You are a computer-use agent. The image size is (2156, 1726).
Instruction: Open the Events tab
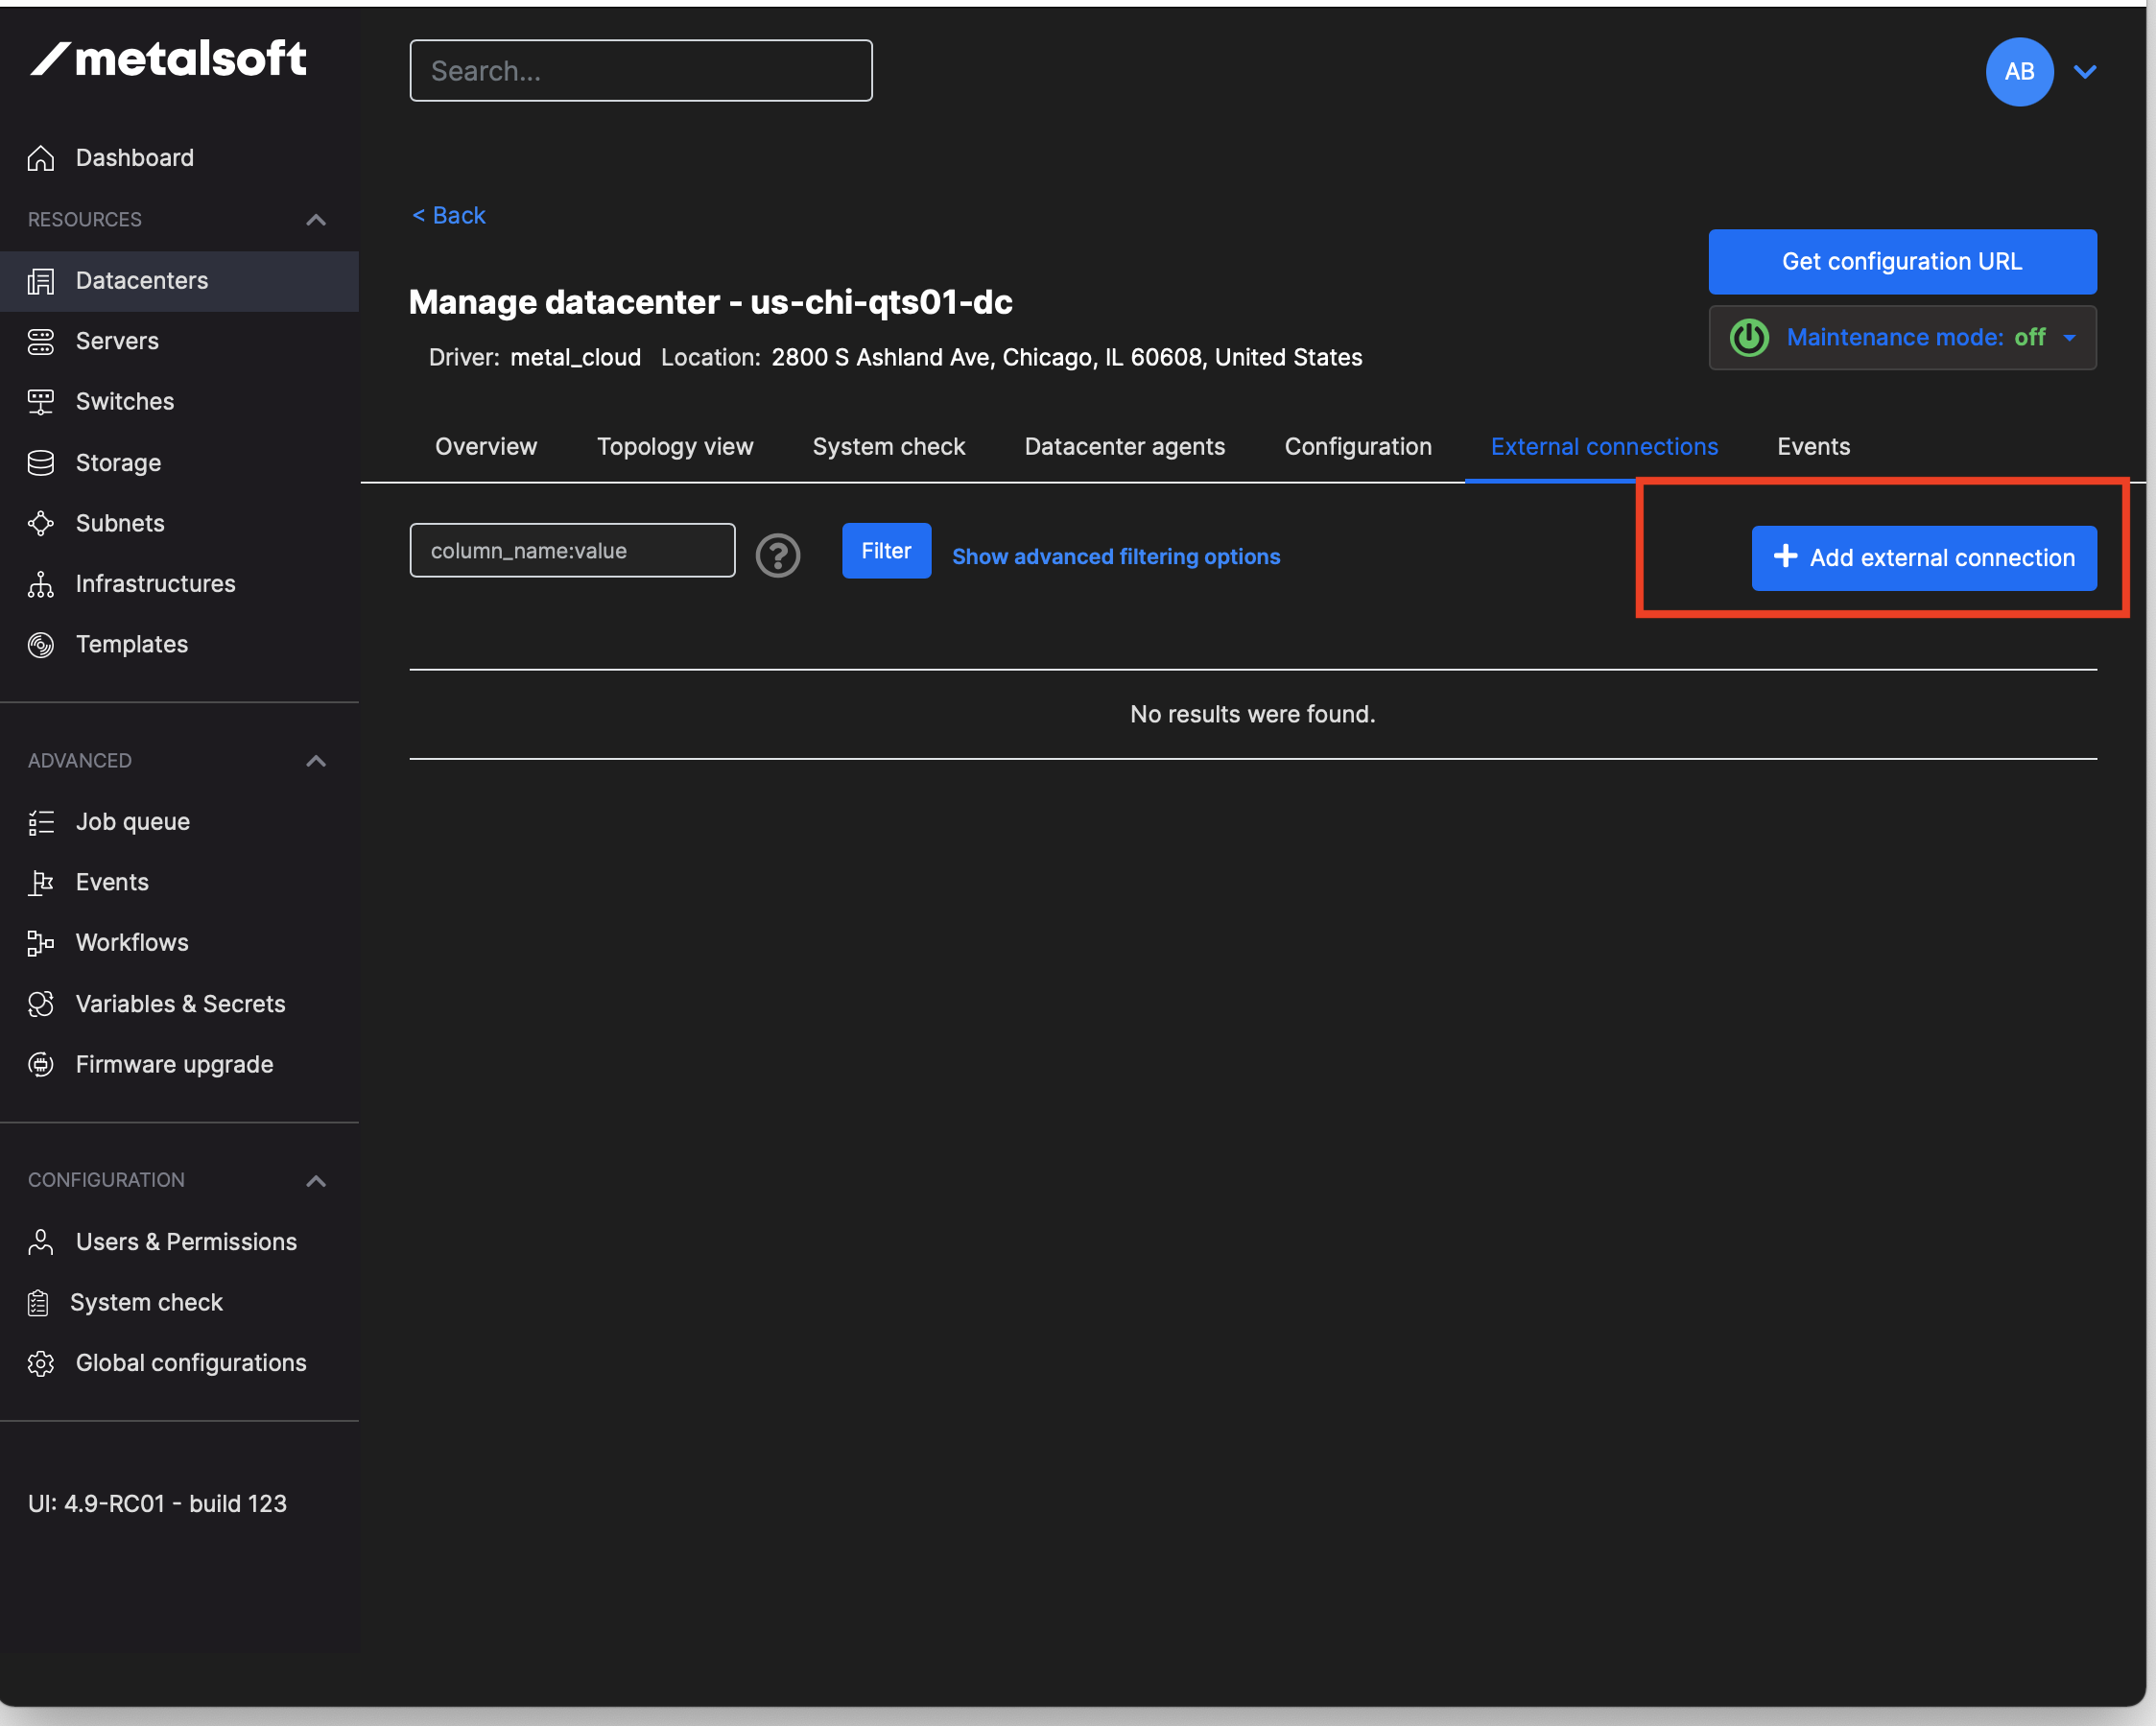click(x=1813, y=447)
